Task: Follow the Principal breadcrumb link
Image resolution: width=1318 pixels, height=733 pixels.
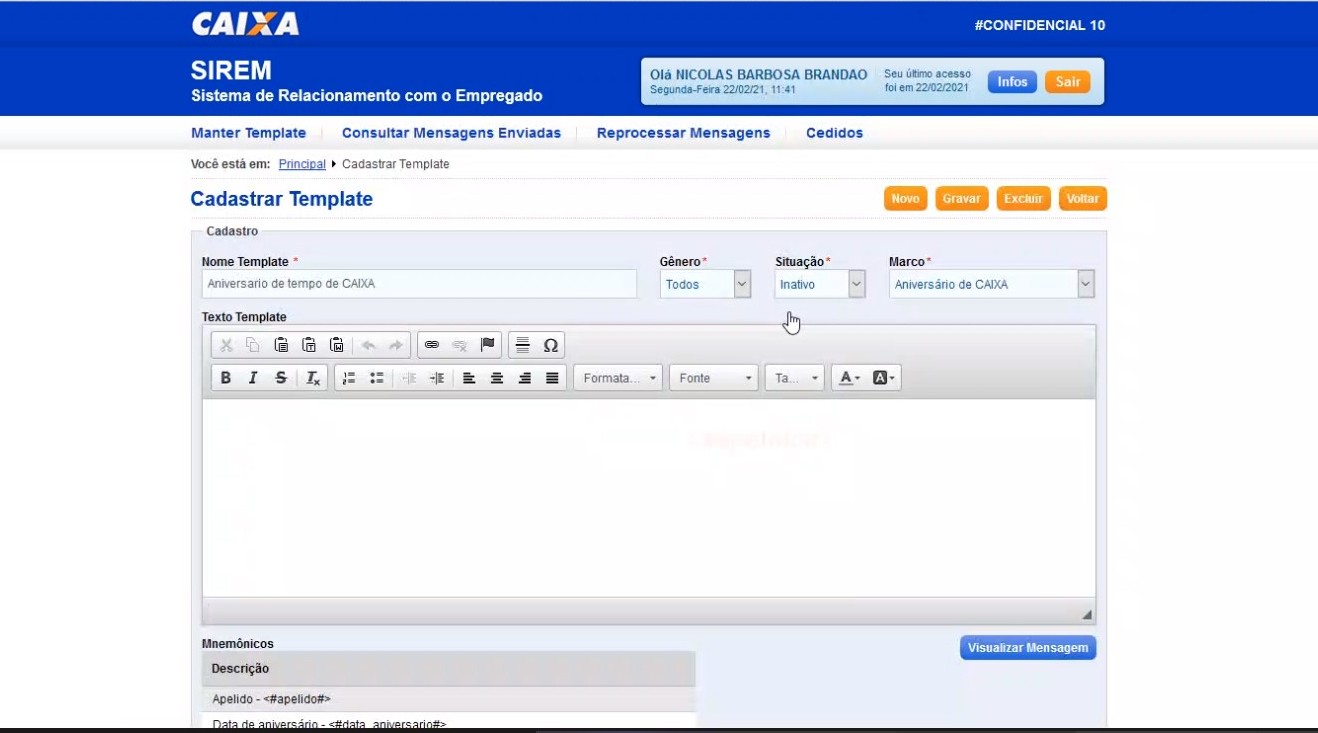Action: coord(302,164)
